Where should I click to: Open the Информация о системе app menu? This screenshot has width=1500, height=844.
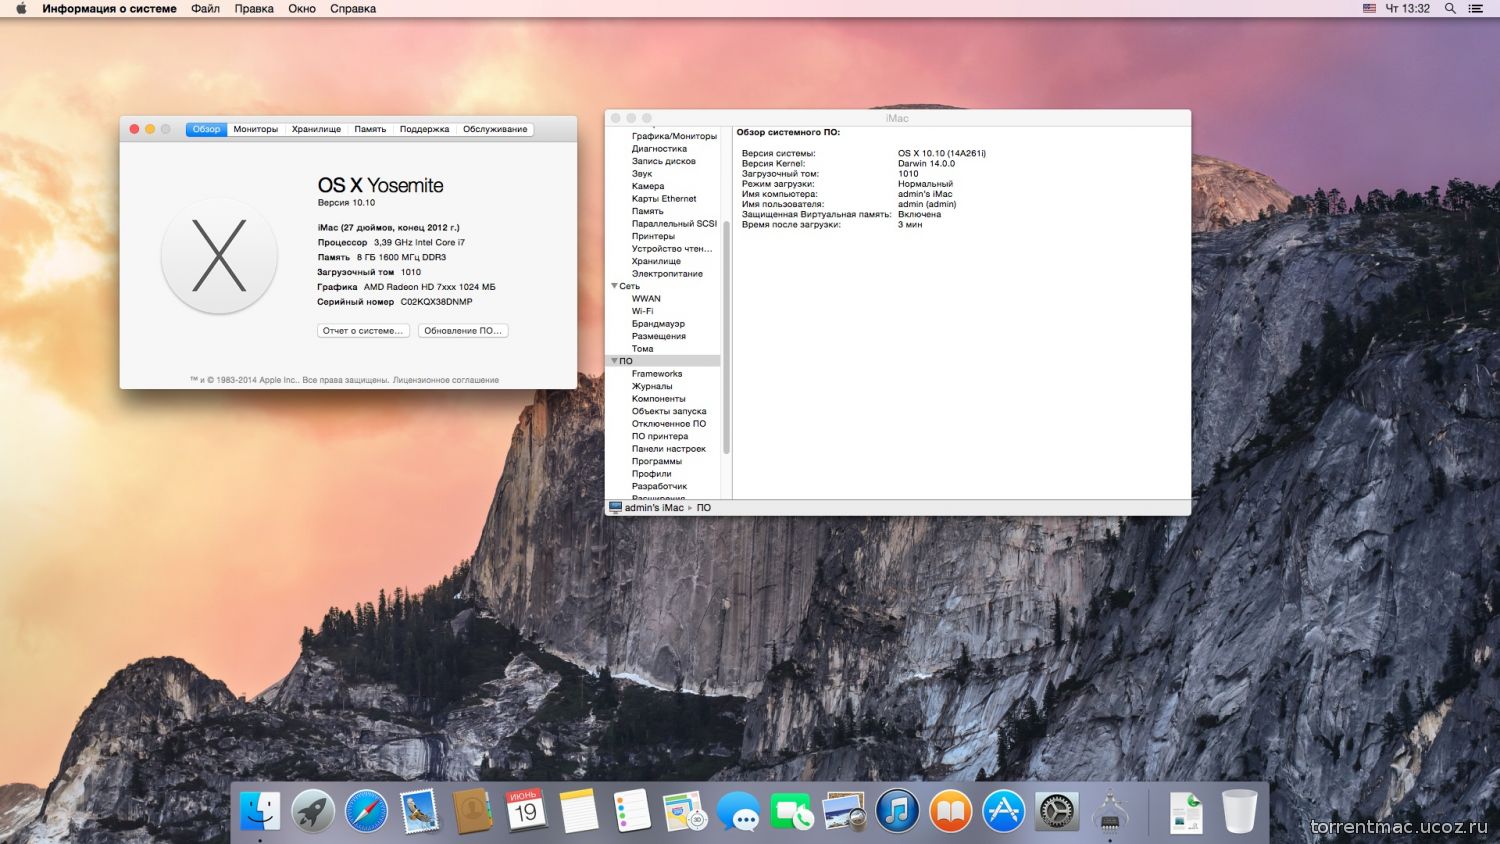109,8
